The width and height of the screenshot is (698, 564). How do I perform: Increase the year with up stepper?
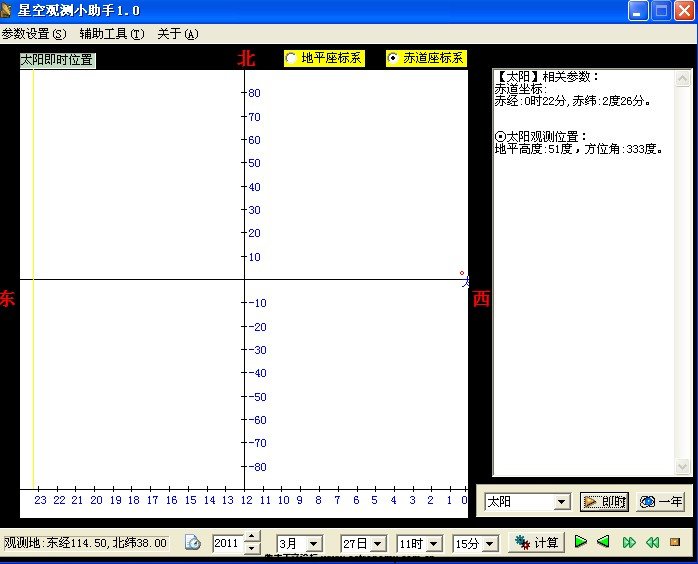pyautogui.click(x=252, y=537)
